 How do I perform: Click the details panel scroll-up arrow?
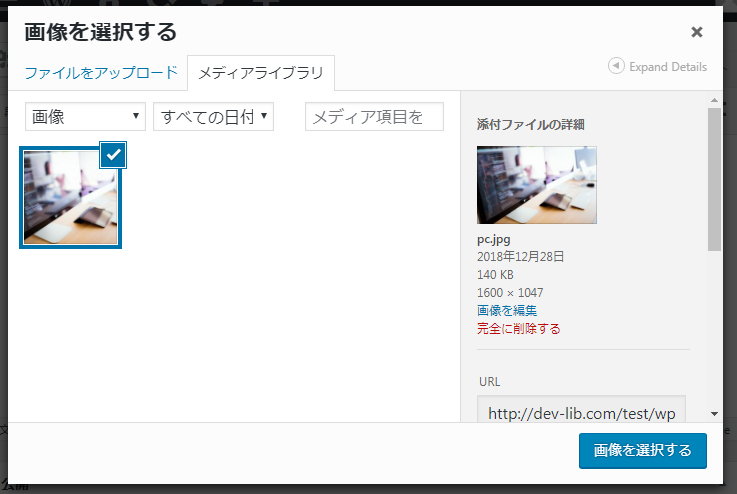[714, 99]
